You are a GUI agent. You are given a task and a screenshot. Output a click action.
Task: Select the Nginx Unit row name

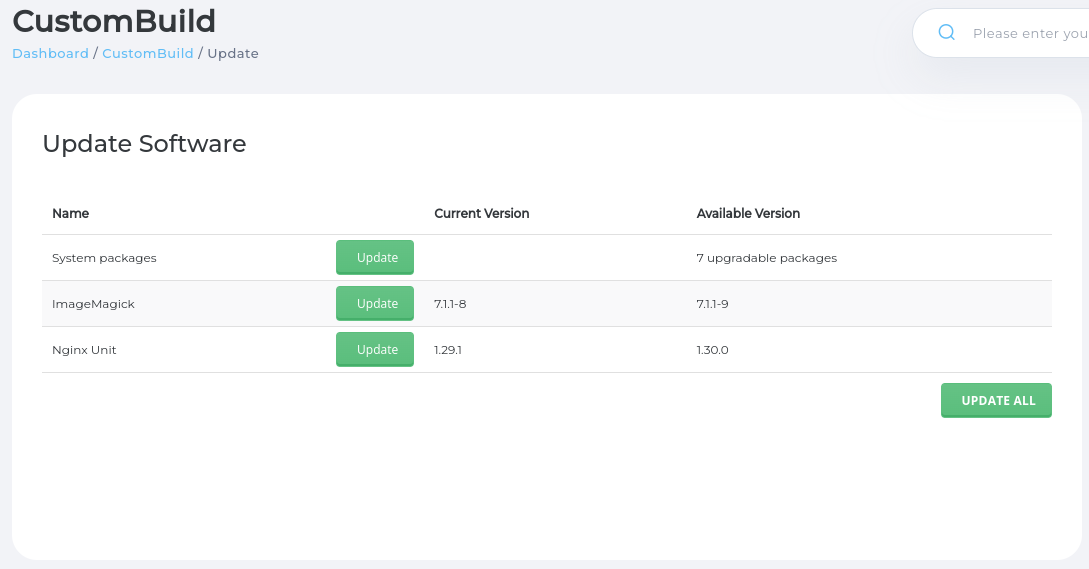point(84,350)
